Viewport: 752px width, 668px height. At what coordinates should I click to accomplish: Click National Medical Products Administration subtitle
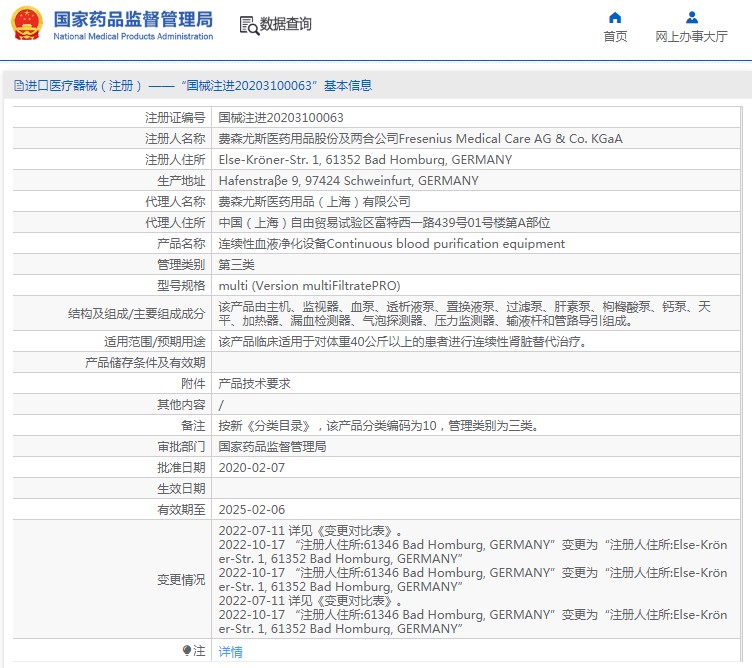click(133, 36)
